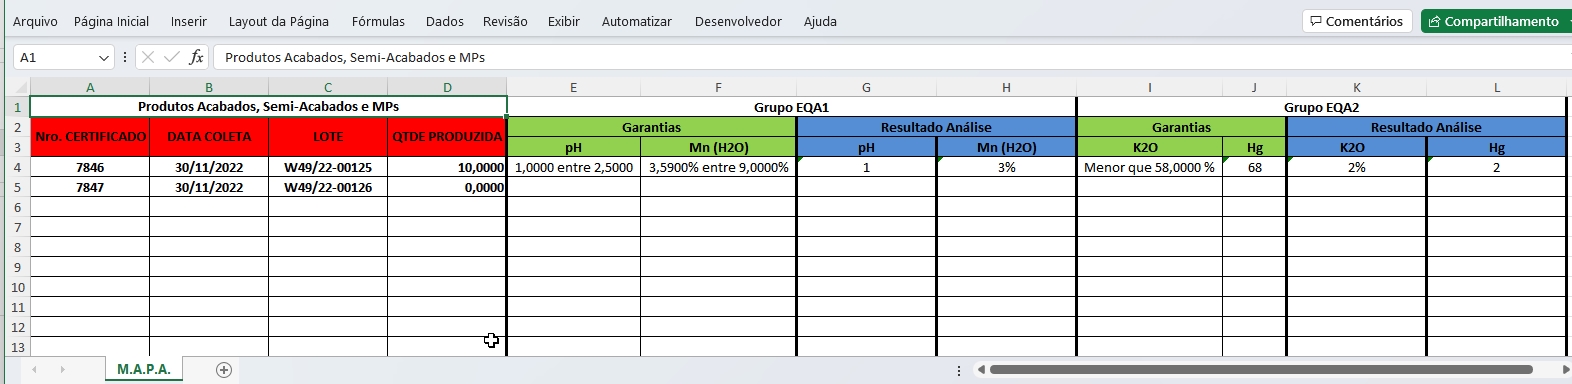Image resolution: width=1572 pixels, height=384 pixels.
Task: Click the formula bar resize dots handle
Action: [x=125, y=58]
